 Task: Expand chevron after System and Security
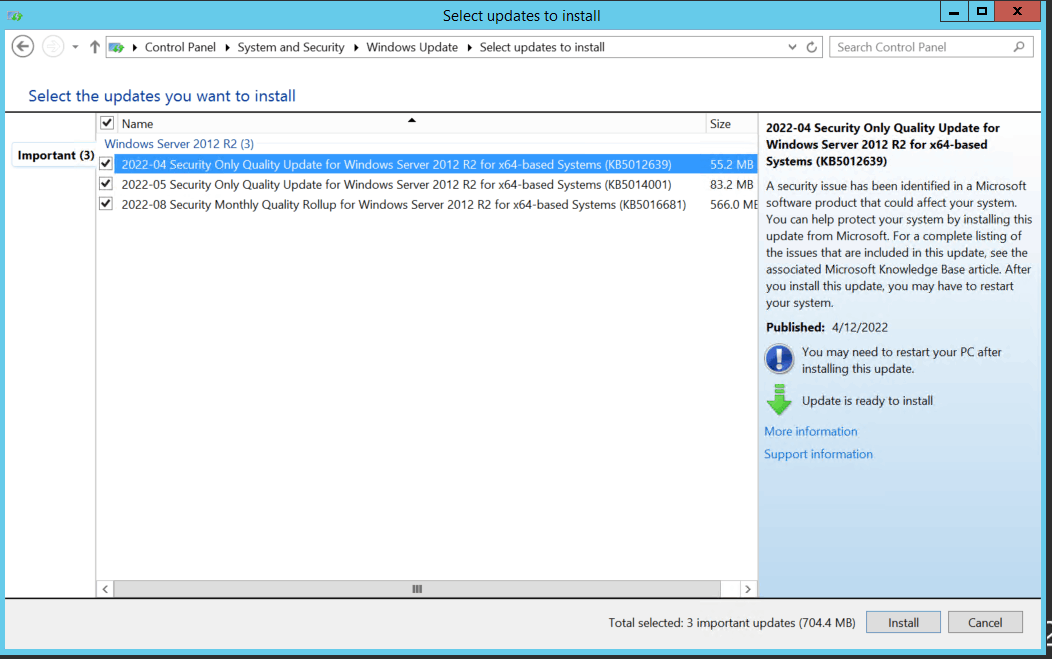356,48
